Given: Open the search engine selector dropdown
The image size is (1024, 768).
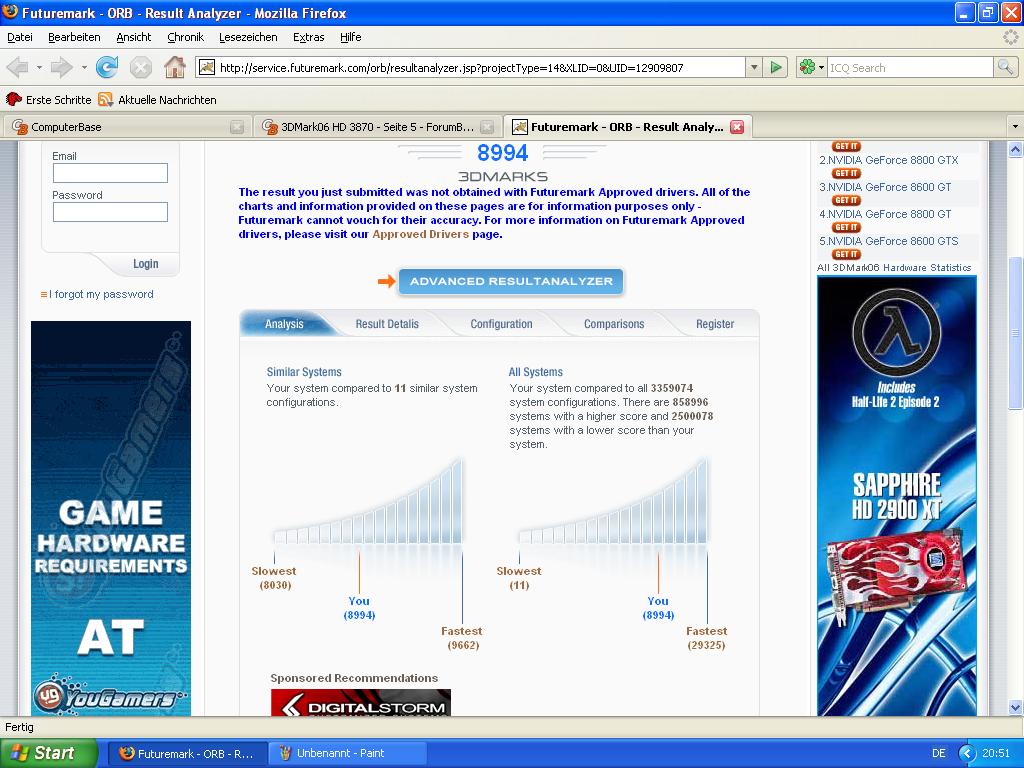Looking at the screenshot, I should tap(821, 67).
